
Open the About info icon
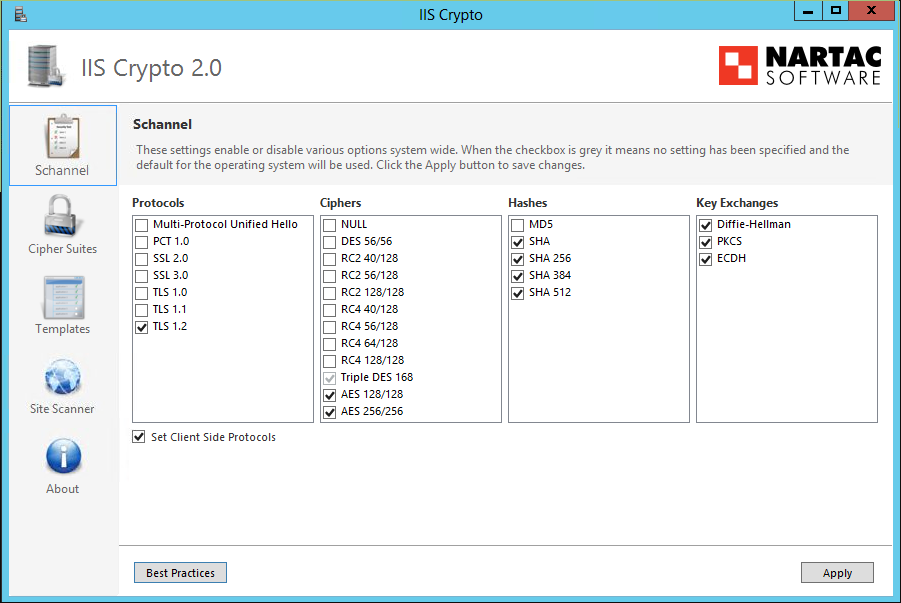63,456
